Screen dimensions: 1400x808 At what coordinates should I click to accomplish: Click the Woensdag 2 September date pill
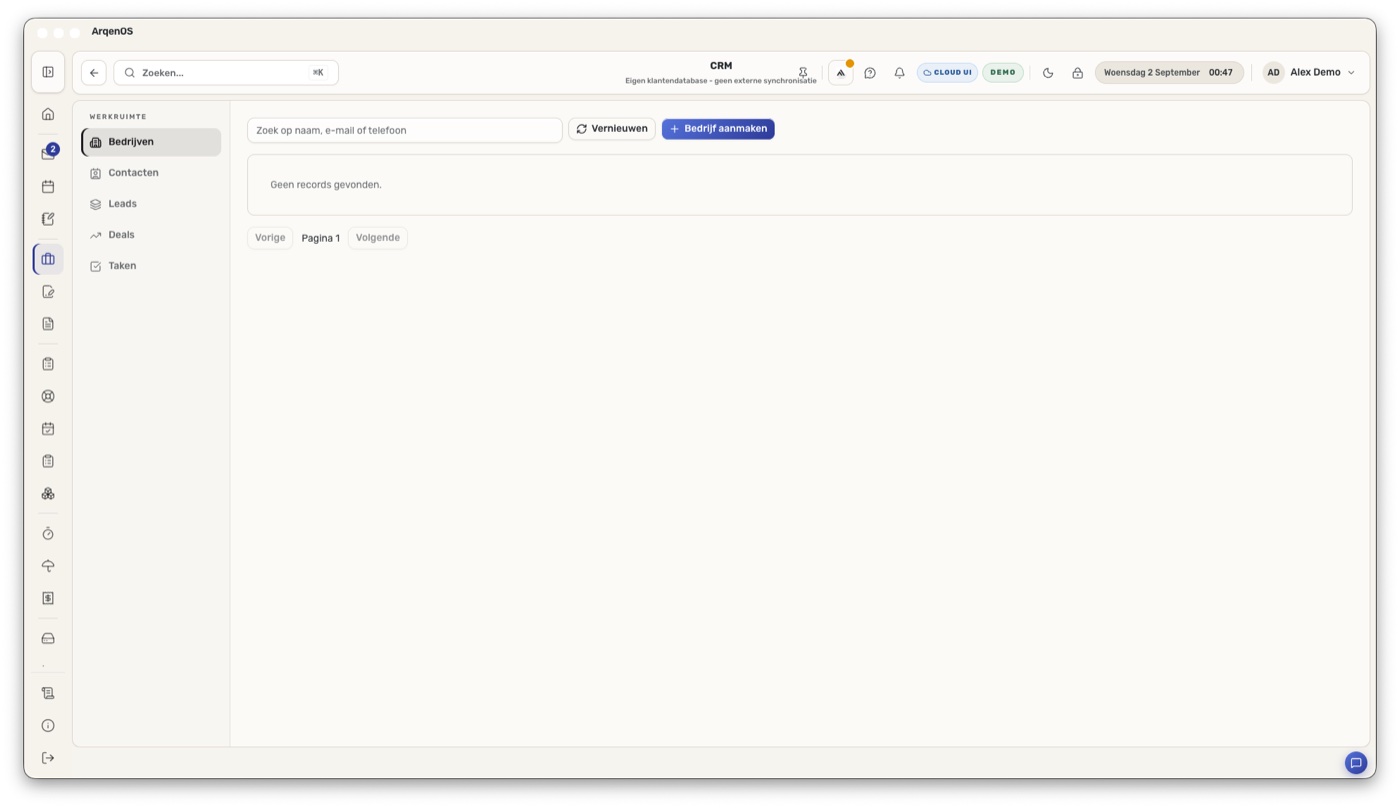pos(1169,72)
